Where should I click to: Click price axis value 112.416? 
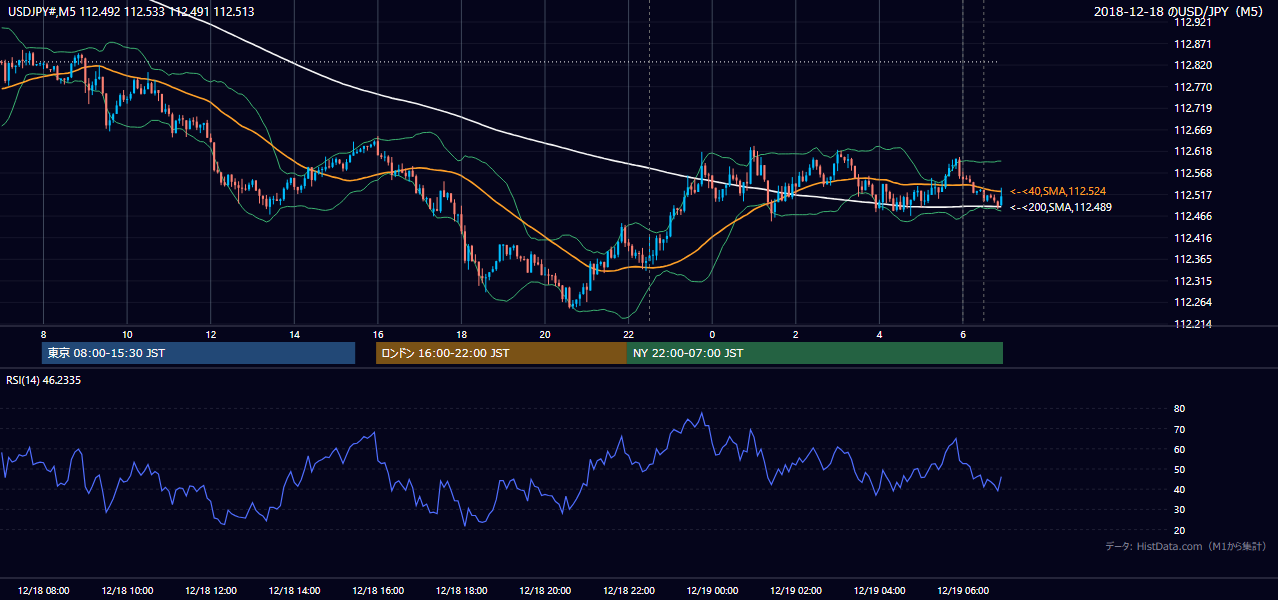[1194, 238]
